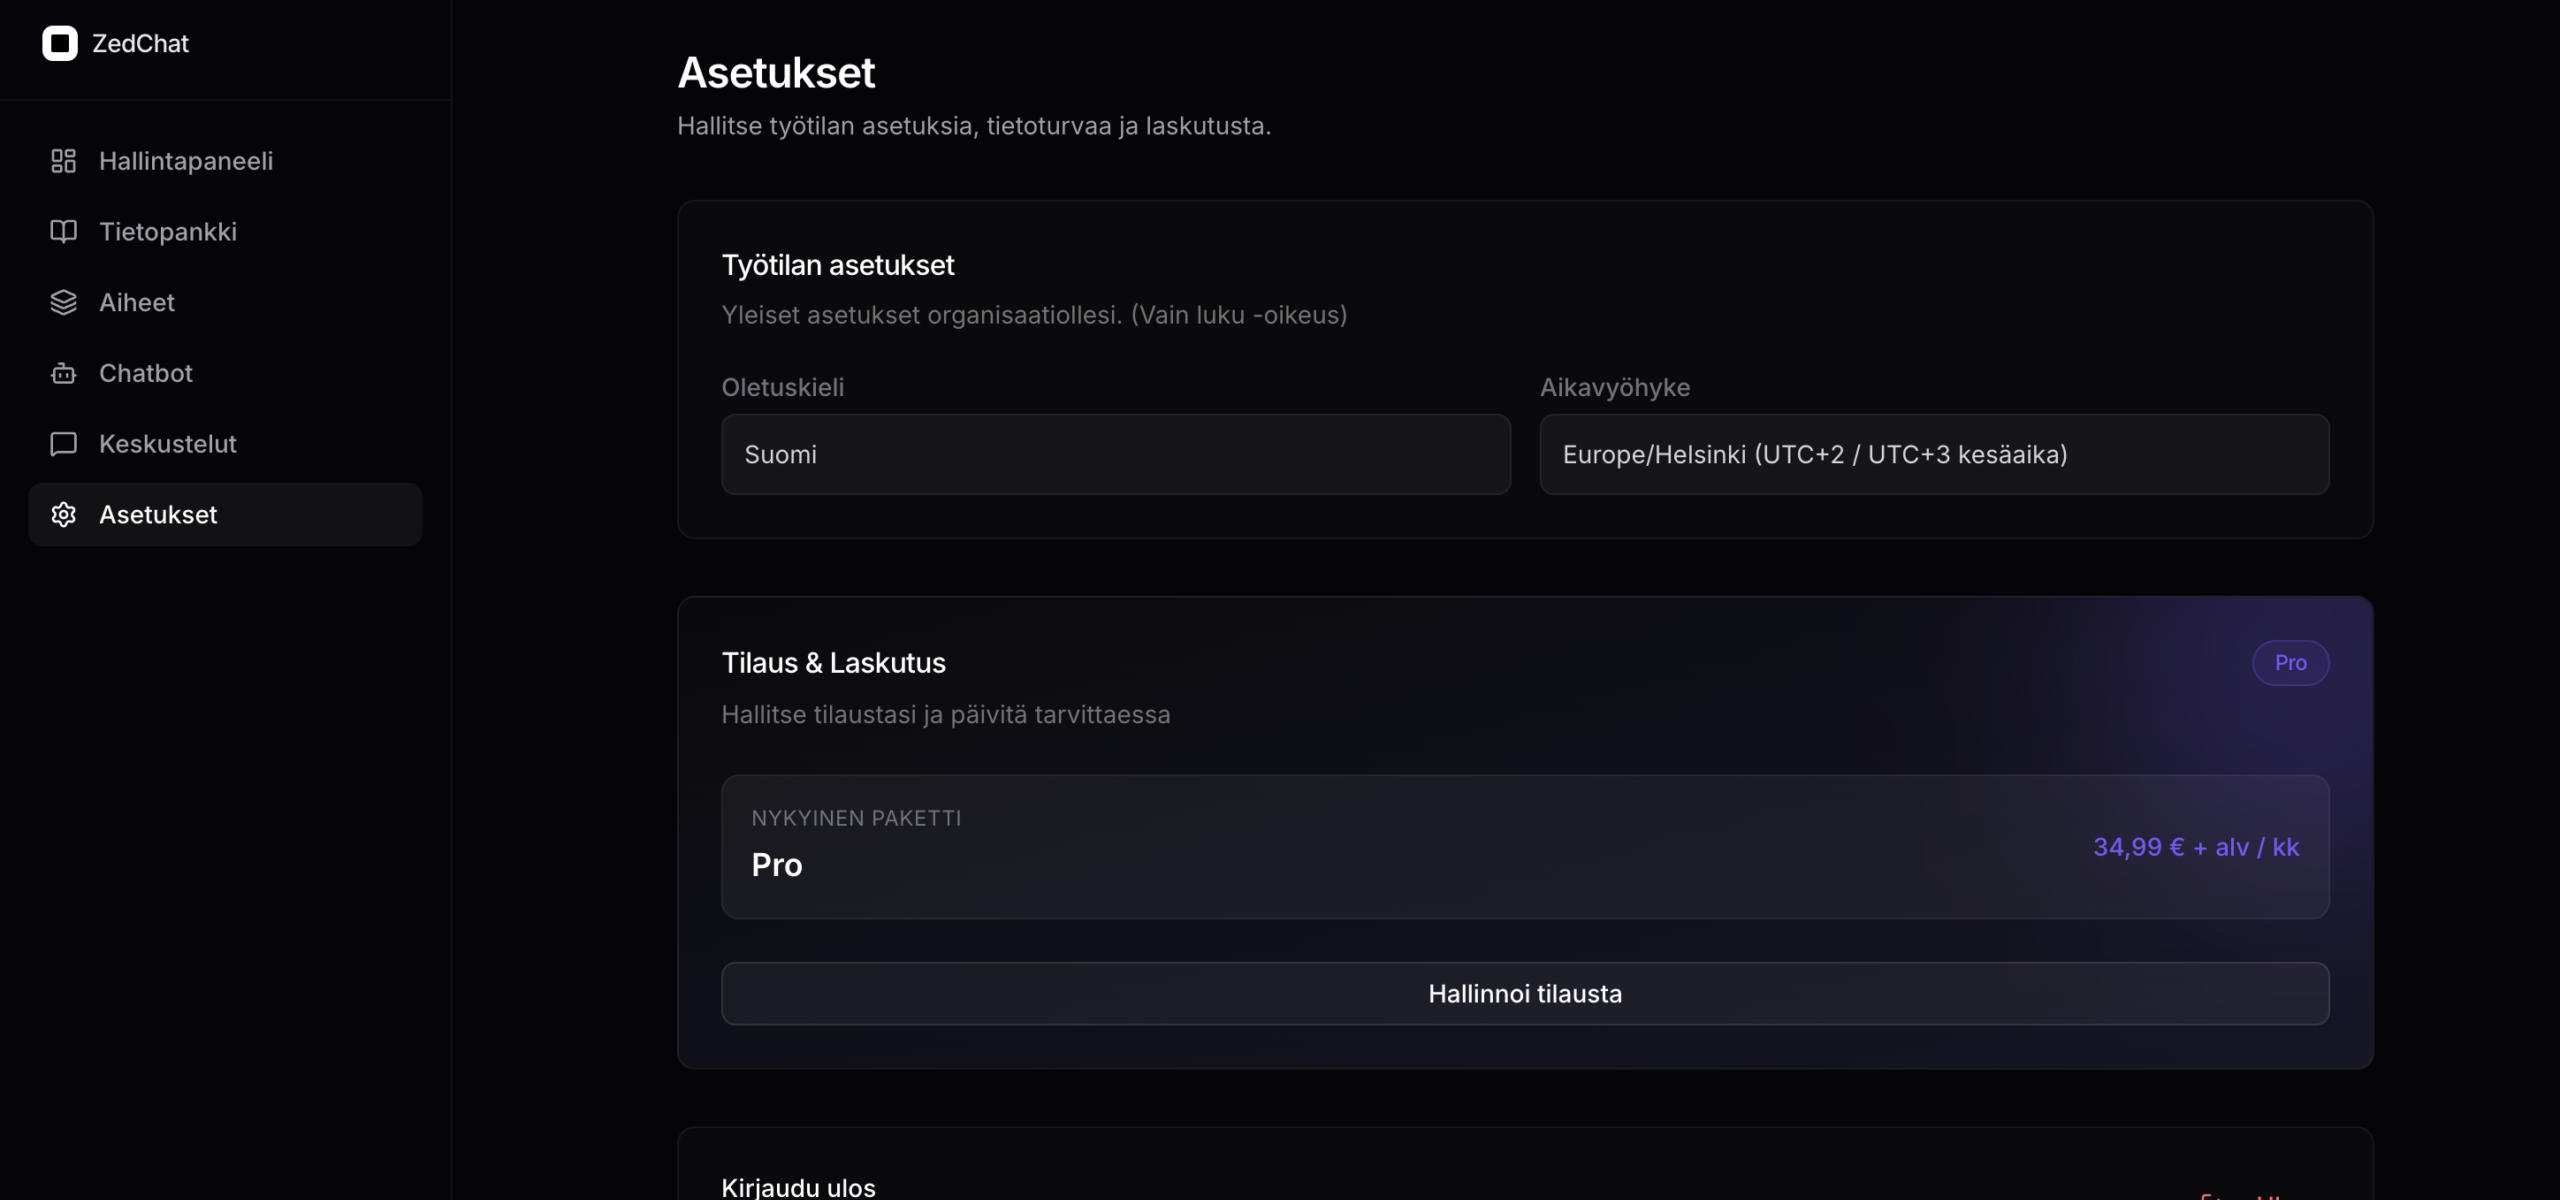The image size is (2560, 1200).
Task: Click the ZedChat logo icon
Action: pyautogui.click(x=60, y=43)
